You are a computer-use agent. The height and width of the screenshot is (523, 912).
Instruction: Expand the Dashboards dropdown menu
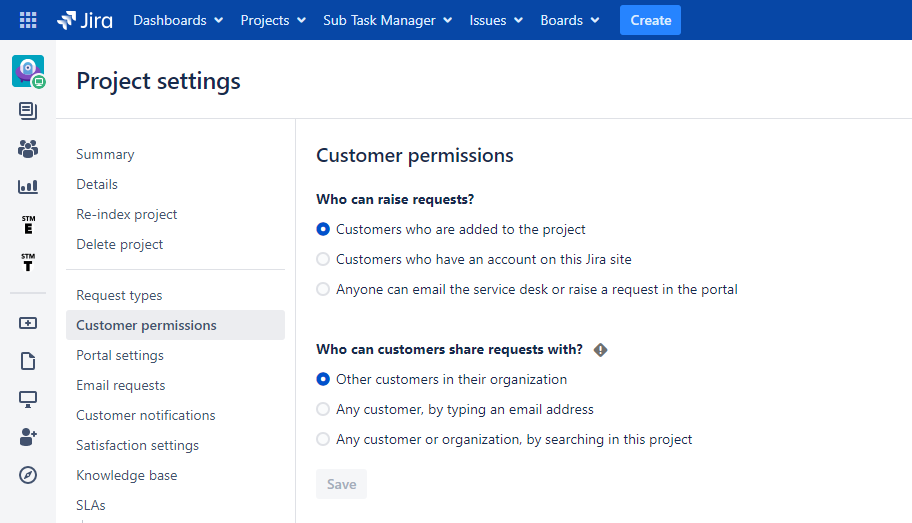[x=178, y=20]
